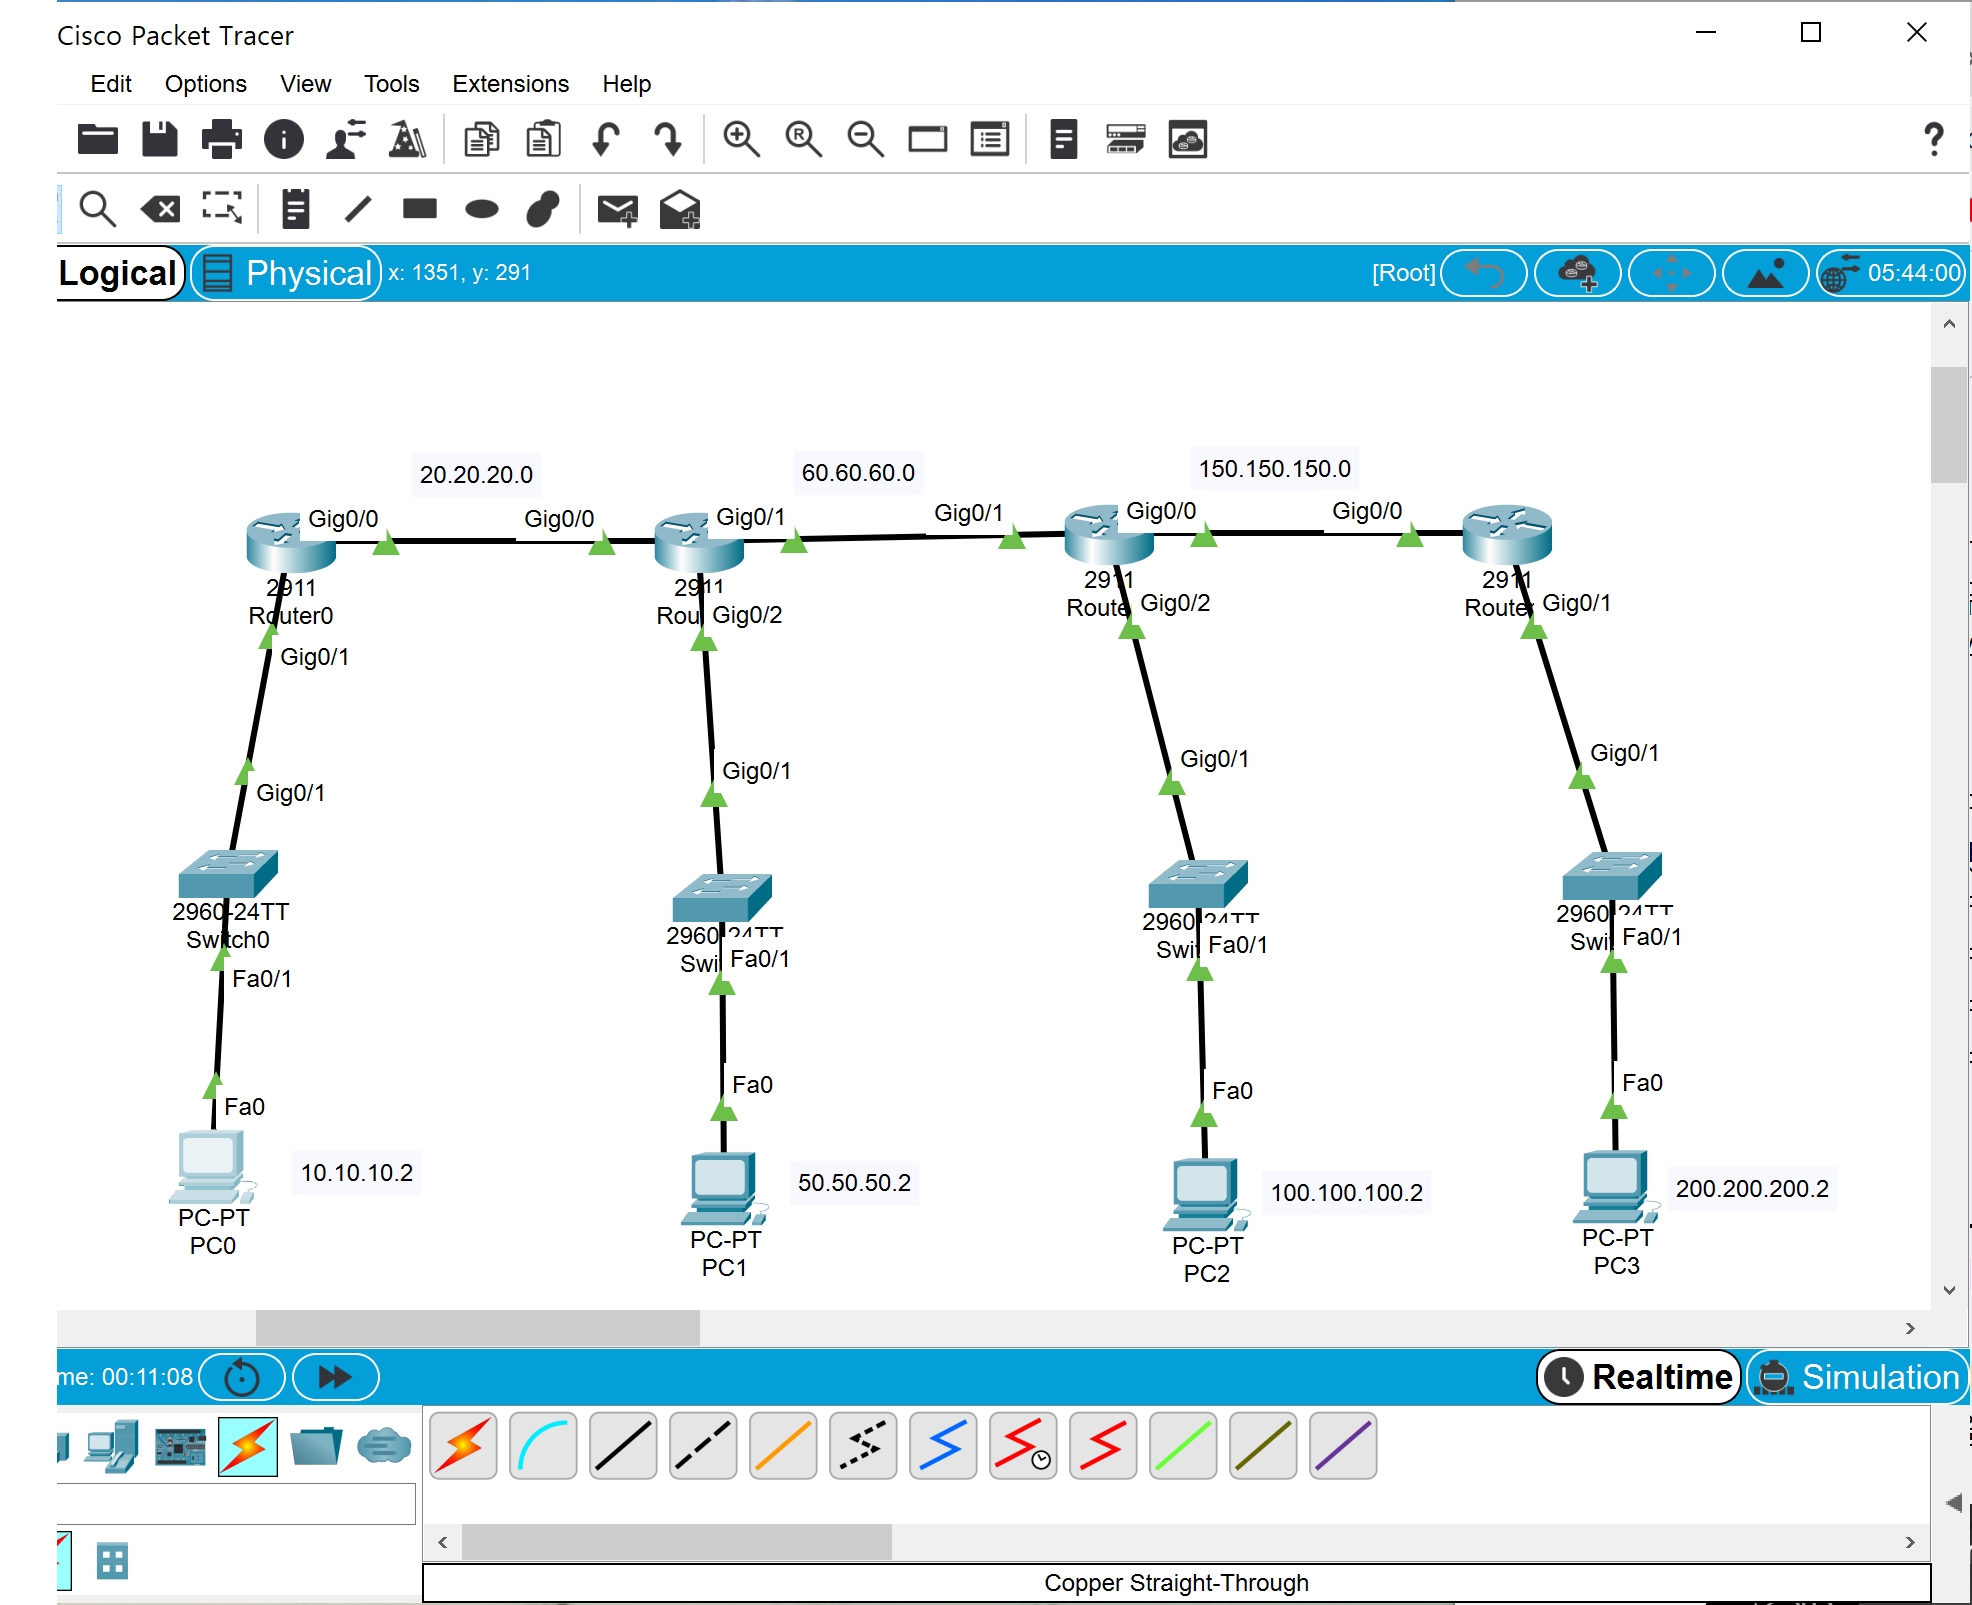Image resolution: width=1972 pixels, height=1605 pixels.
Task: Click Fast Forward Time button
Action: [x=335, y=1377]
